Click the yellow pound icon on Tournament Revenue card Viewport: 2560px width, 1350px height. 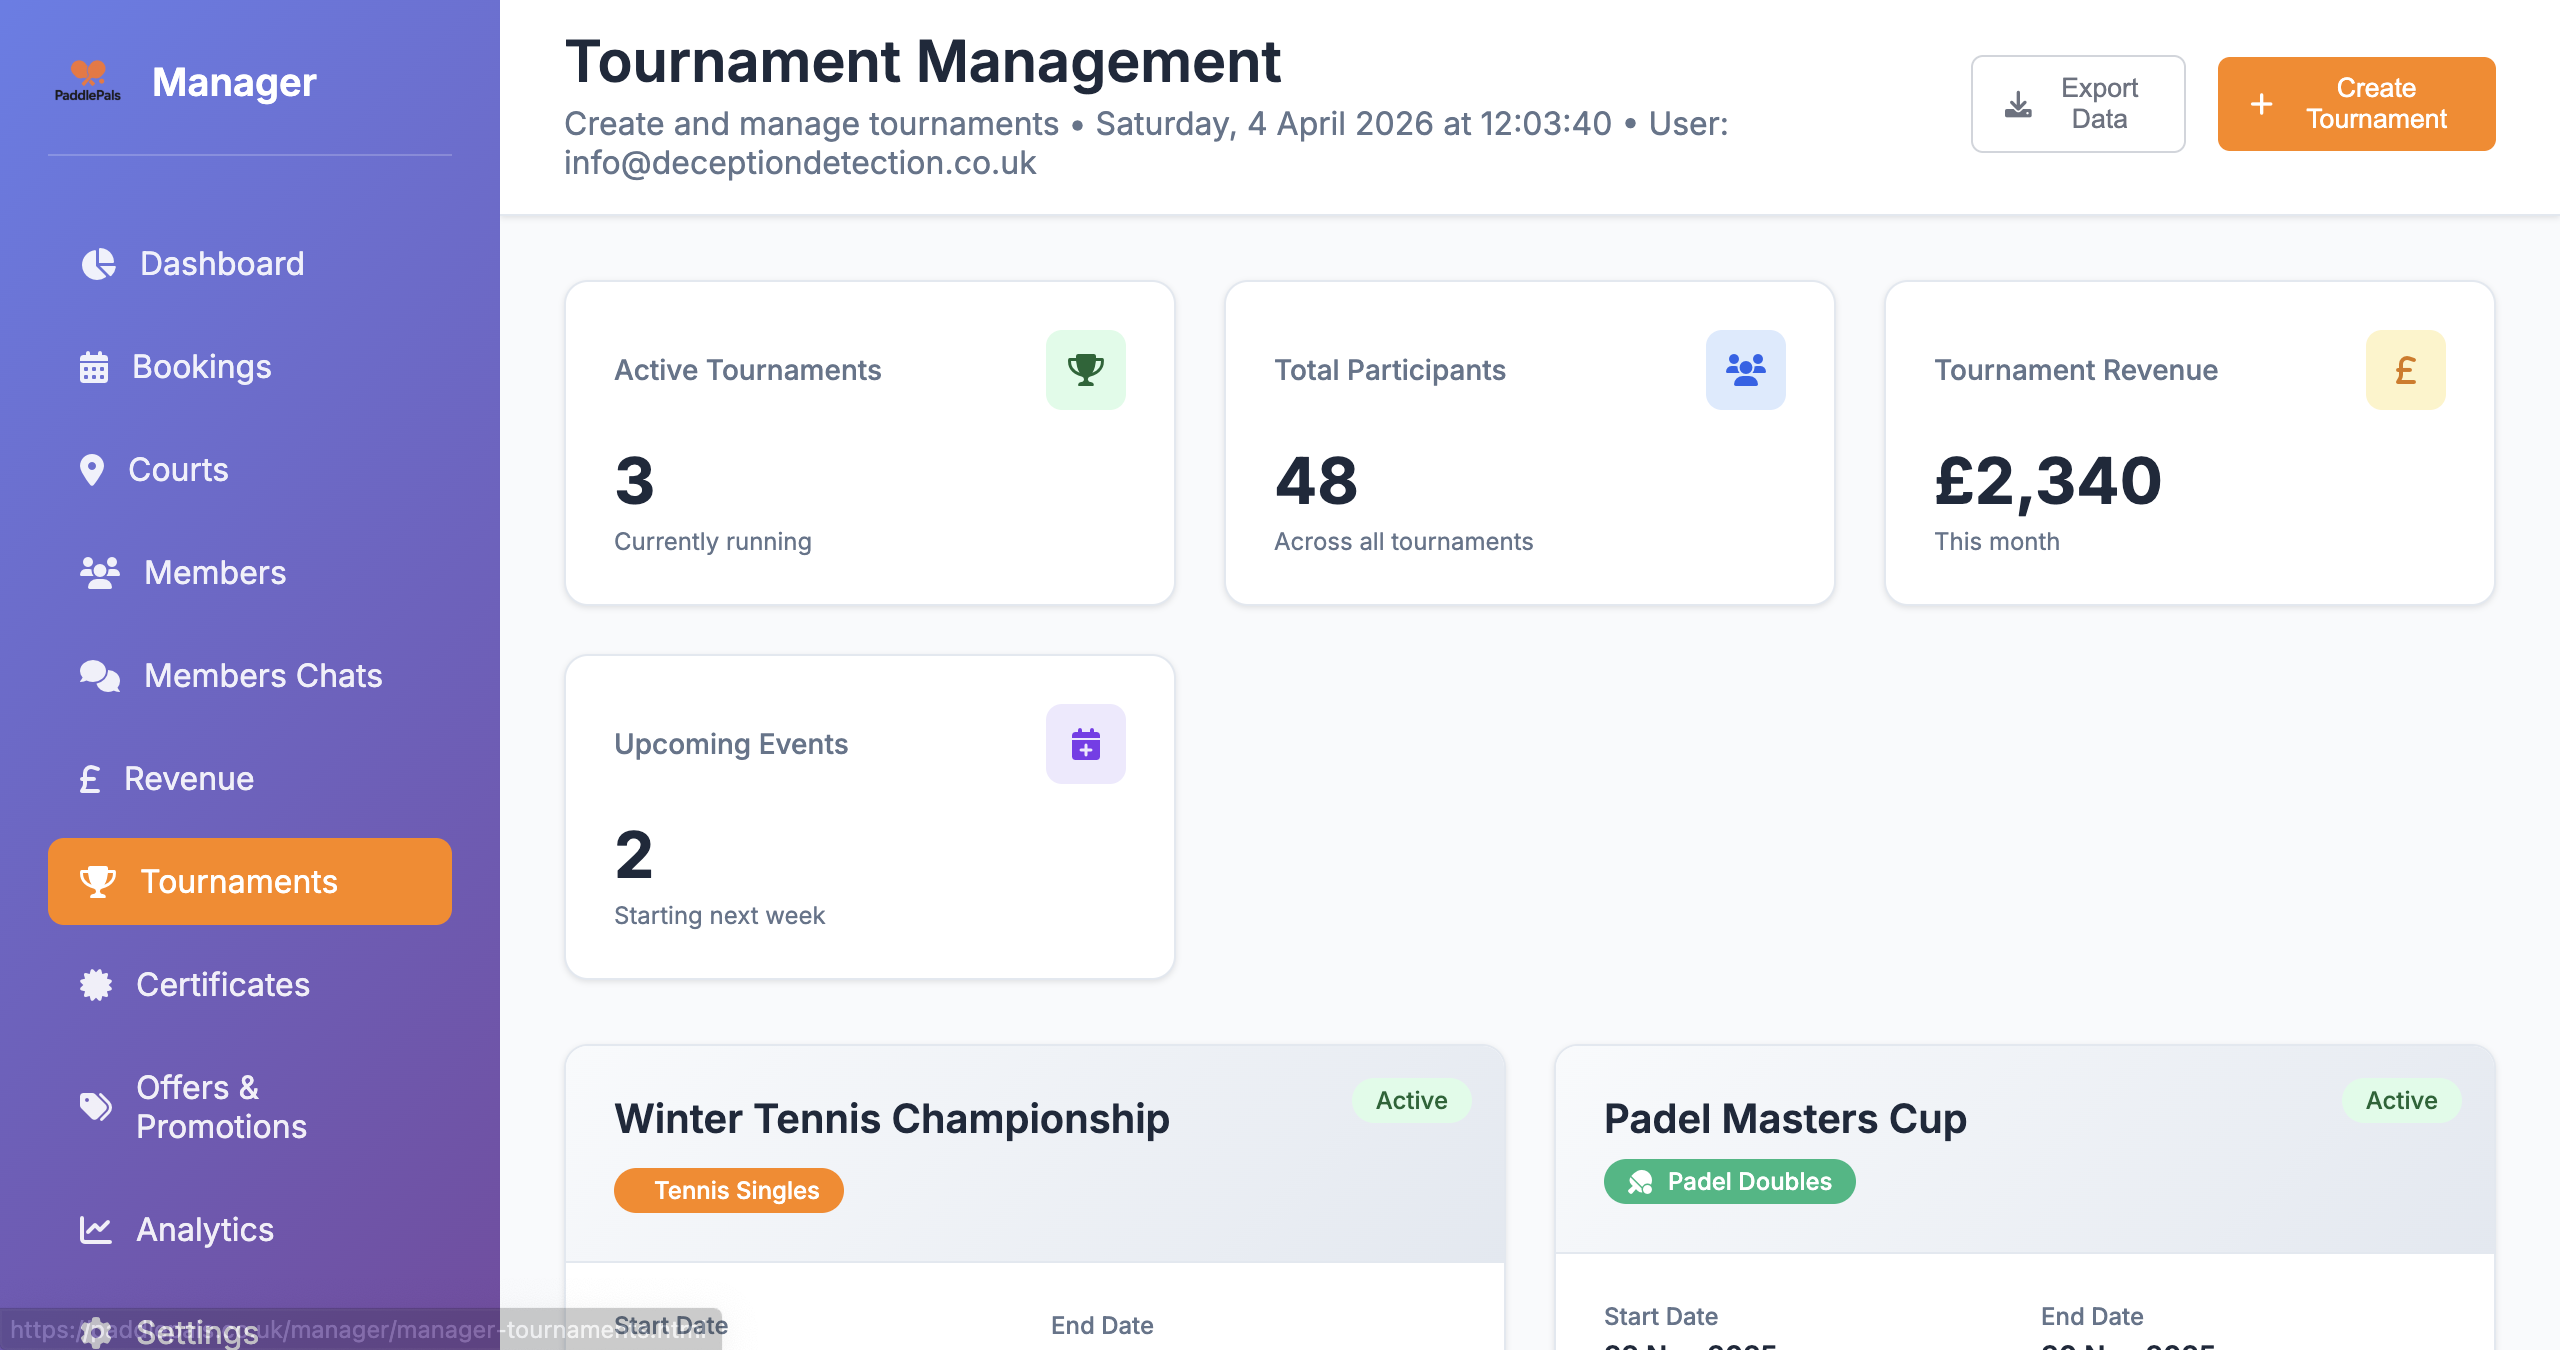[2406, 370]
